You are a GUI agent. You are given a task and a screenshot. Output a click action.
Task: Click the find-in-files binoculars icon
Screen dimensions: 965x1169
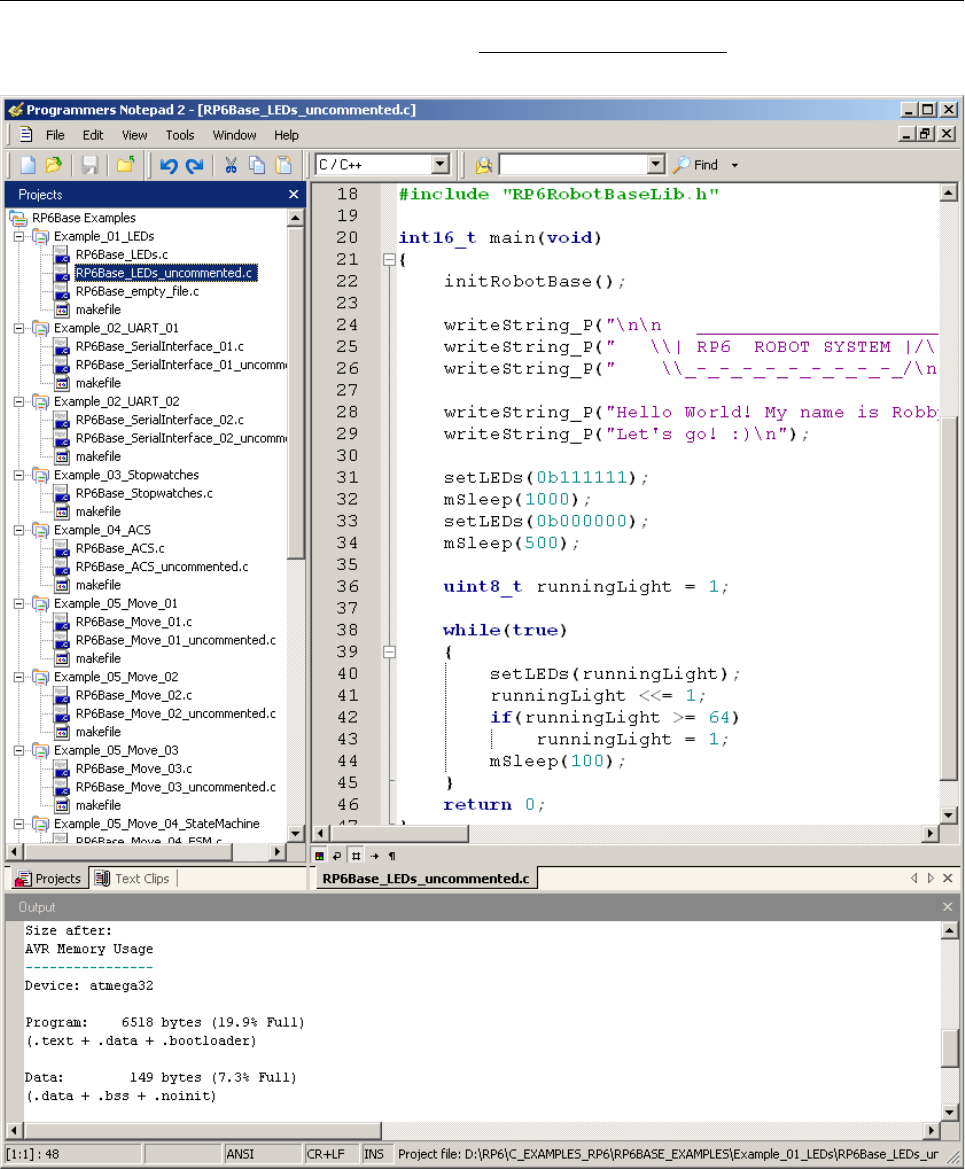[x=483, y=165]
